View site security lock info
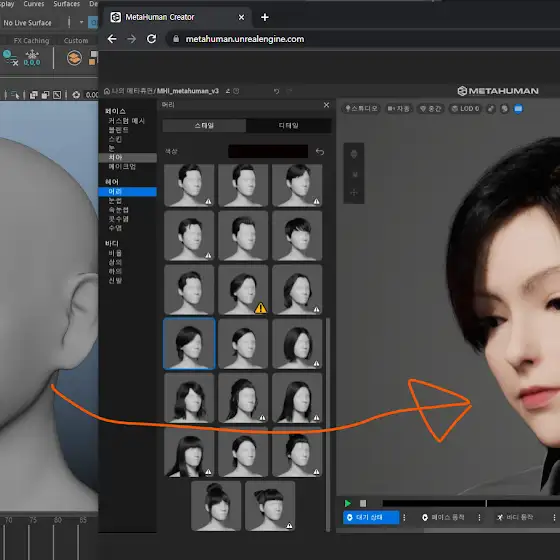560x560 pixels. pyautogui.click(x=176, y=39)
